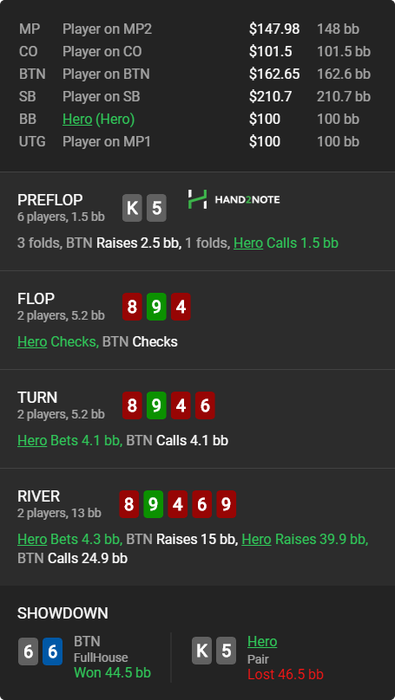
Task: Click Hero link in turn action
Action: 32,441
